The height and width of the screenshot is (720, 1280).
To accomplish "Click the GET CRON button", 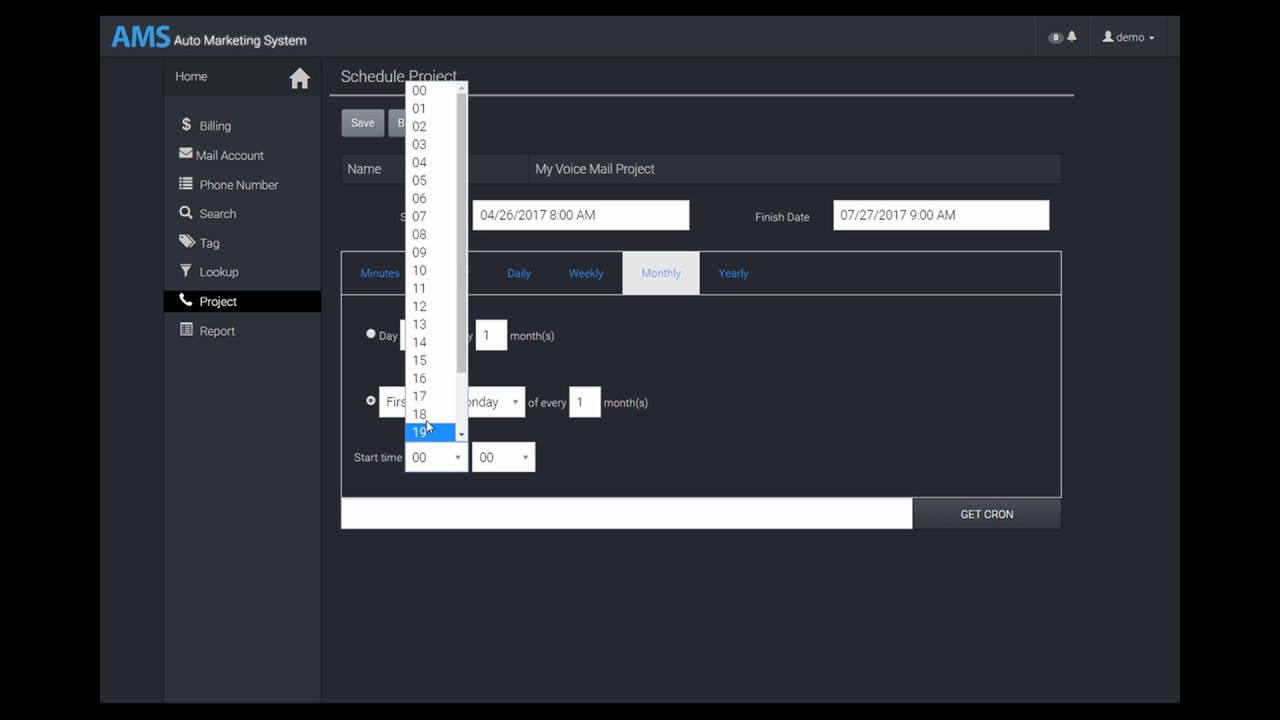I will point(987,514).
